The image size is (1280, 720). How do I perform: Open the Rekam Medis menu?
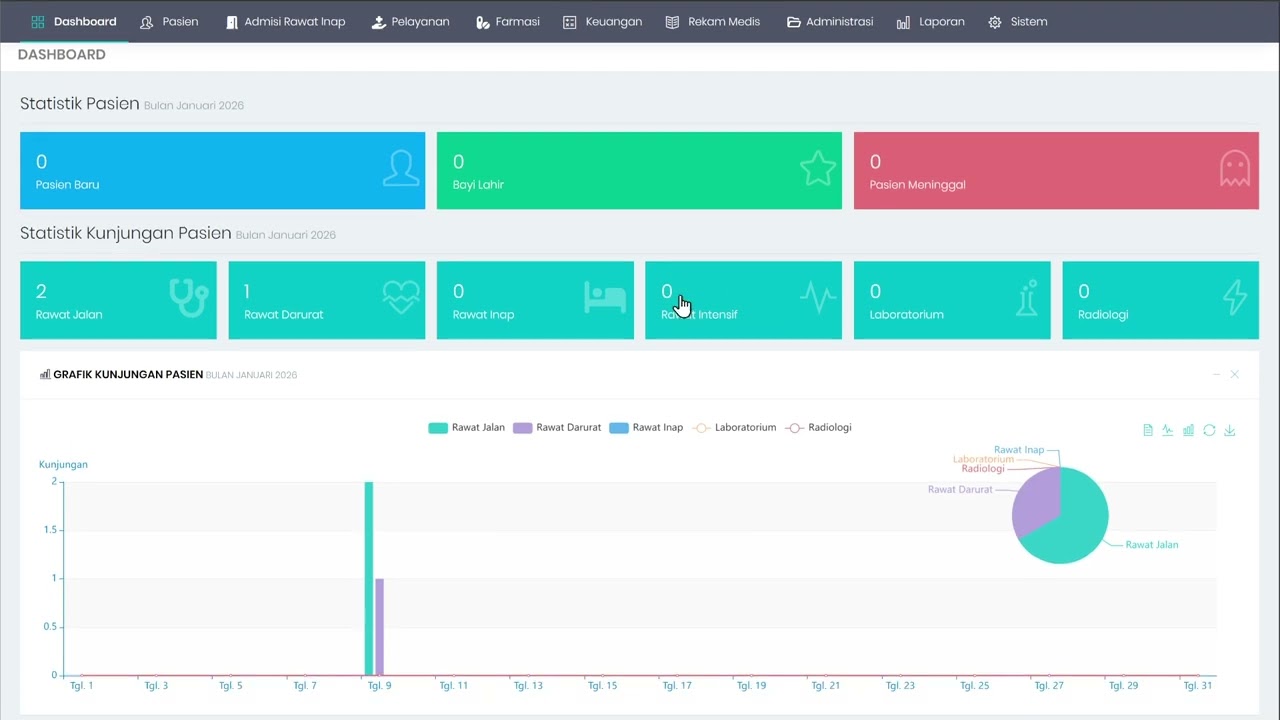(713, 22)
